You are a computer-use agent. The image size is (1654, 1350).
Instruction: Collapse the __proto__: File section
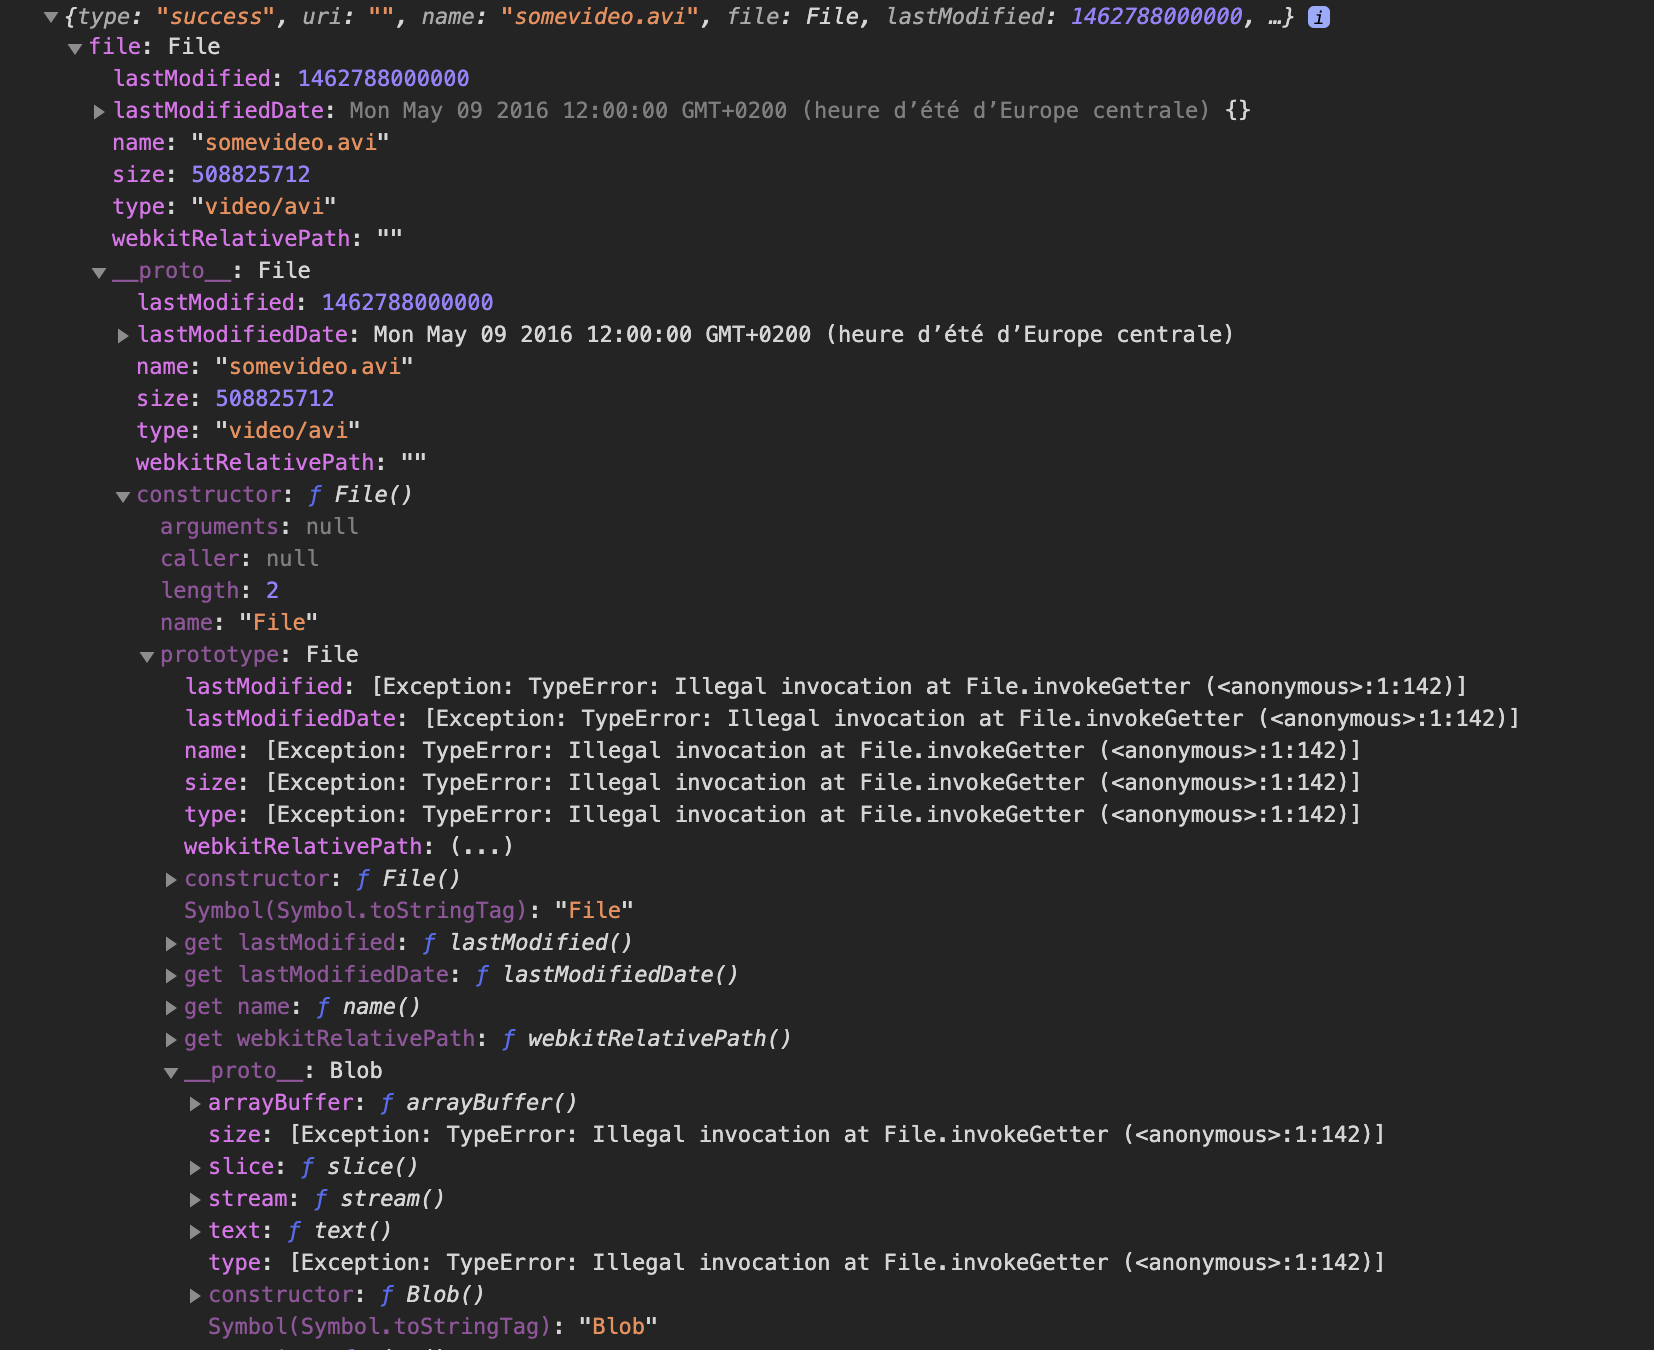(x=97, y=270)
